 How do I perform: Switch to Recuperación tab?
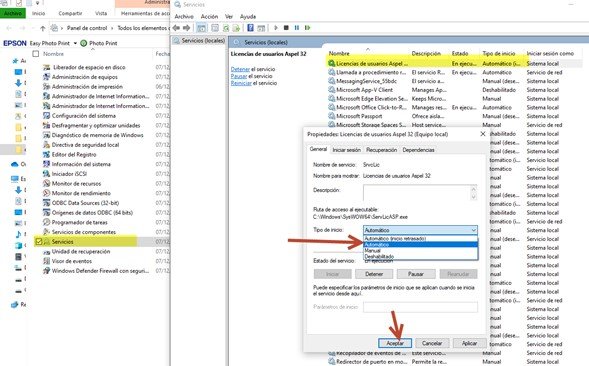(x=381, y=150)
